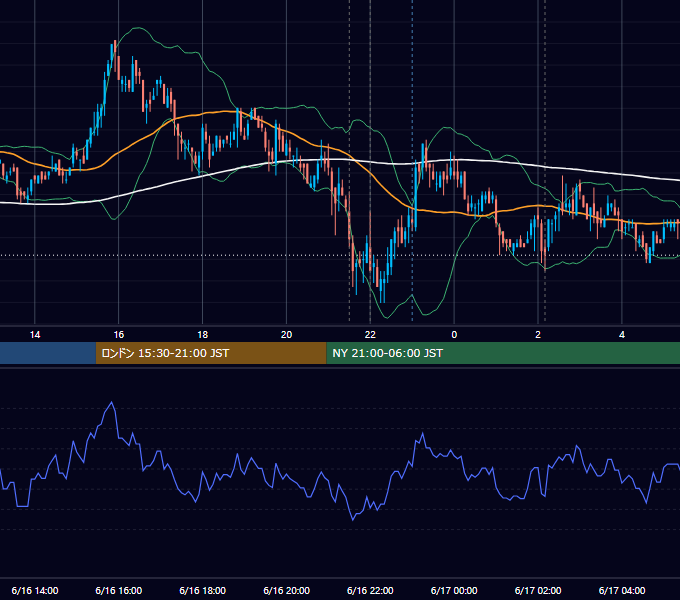This screenshot has width=680, height=600.
Task: Click the 6/16 20:00 label on indicator axis
Action: (x=286, y=590)
